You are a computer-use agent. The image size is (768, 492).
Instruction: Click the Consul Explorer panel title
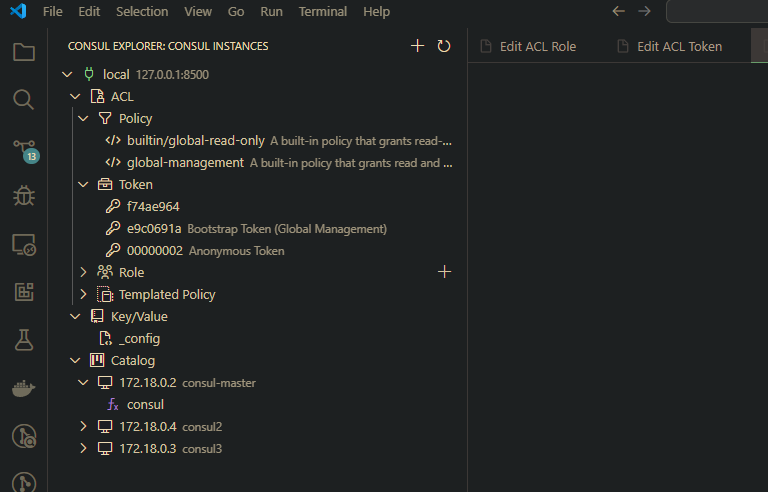(x=168, y=46)
